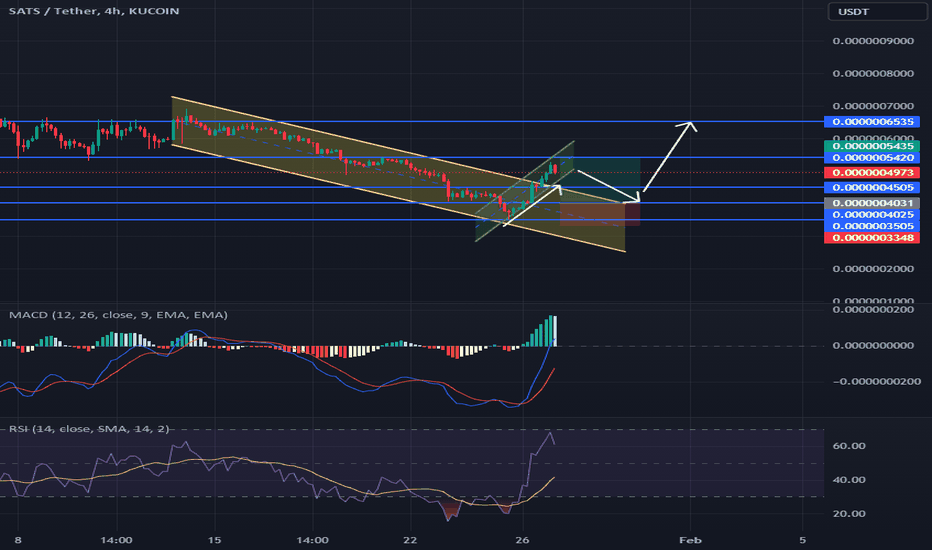Click the 8 date label on time axis
Screen dimensions: 932x550
[x=18, y=540]
